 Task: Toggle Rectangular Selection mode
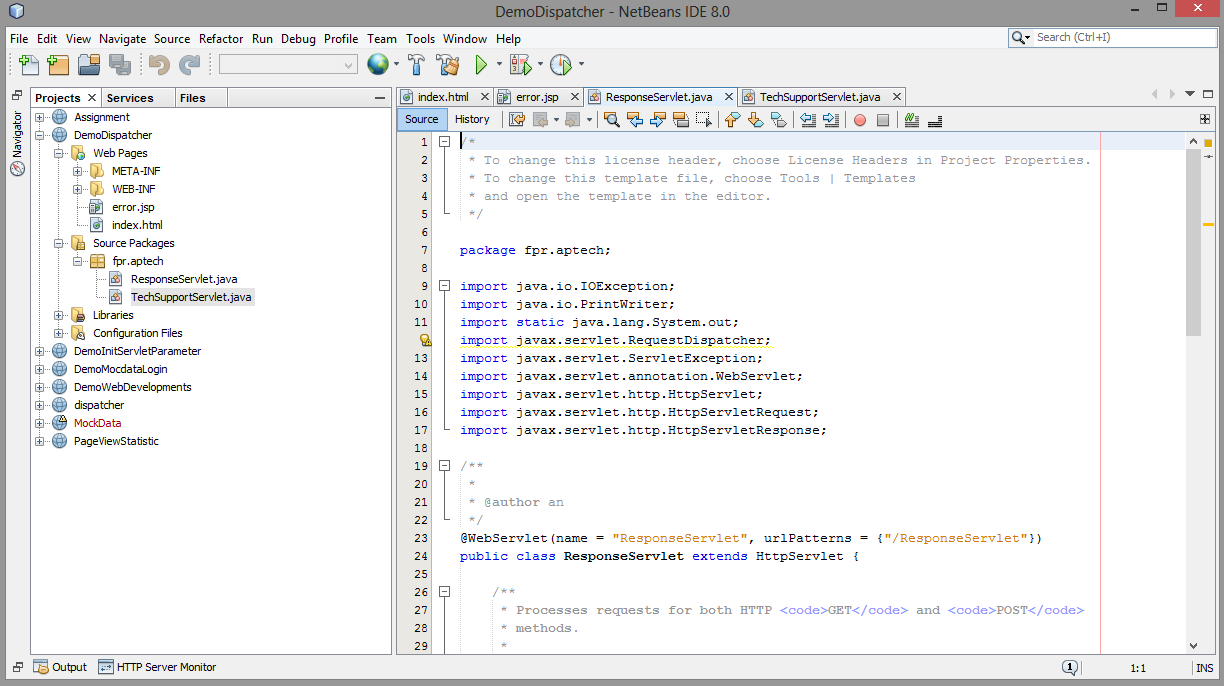(x=703, y=120)
